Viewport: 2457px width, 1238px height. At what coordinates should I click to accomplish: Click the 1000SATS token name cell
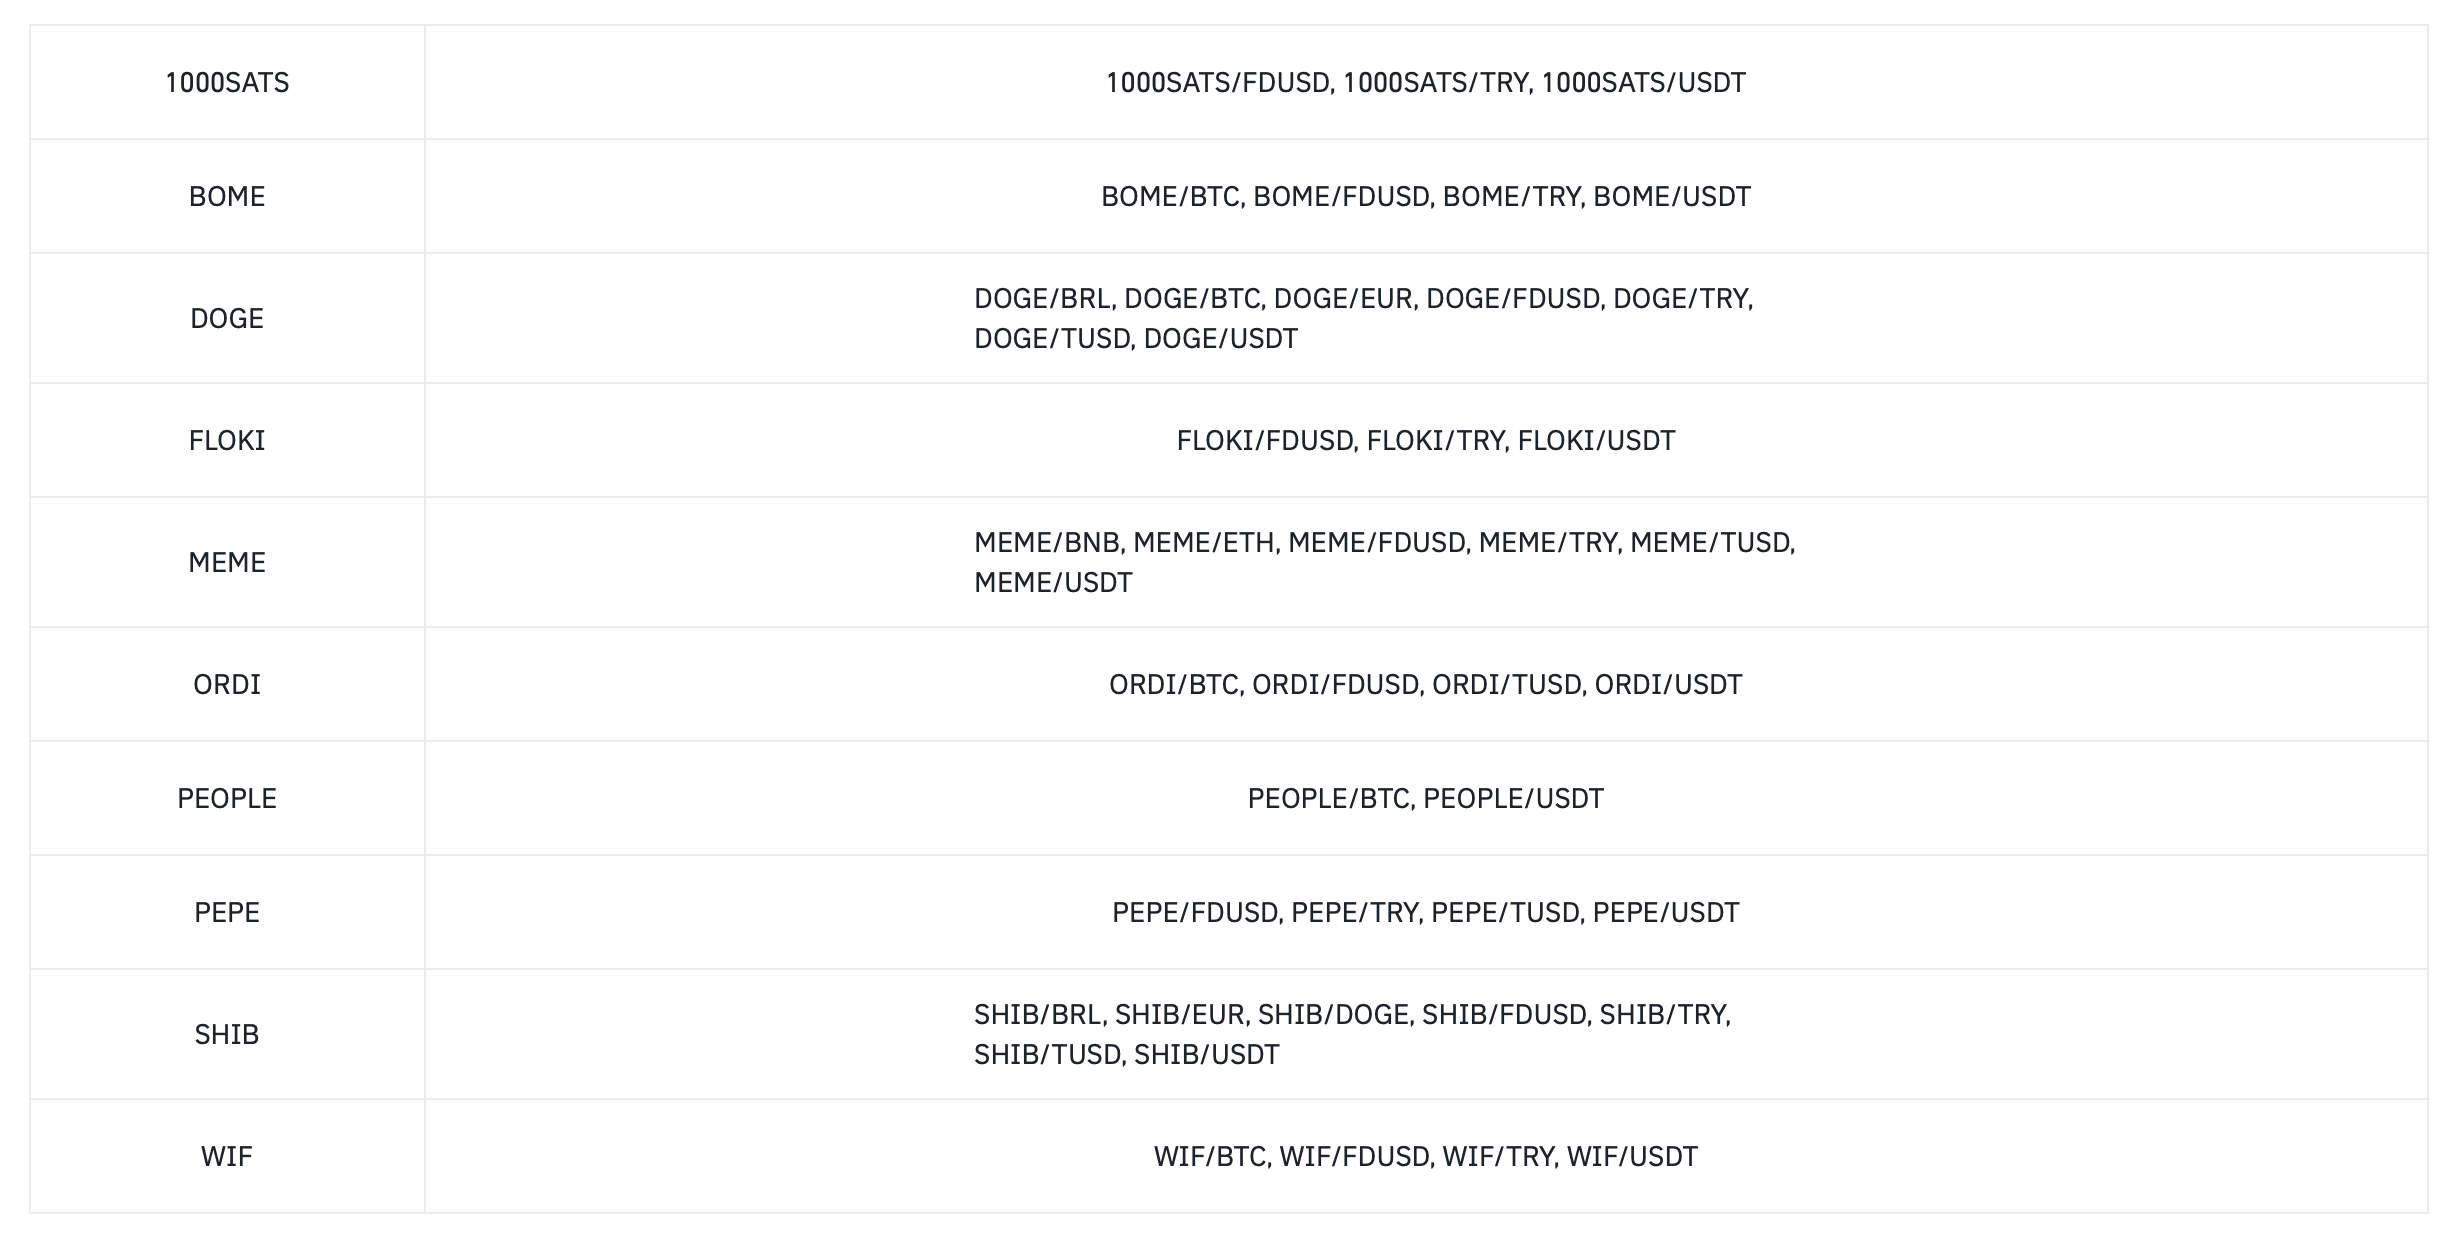click(x=227, y=82)
